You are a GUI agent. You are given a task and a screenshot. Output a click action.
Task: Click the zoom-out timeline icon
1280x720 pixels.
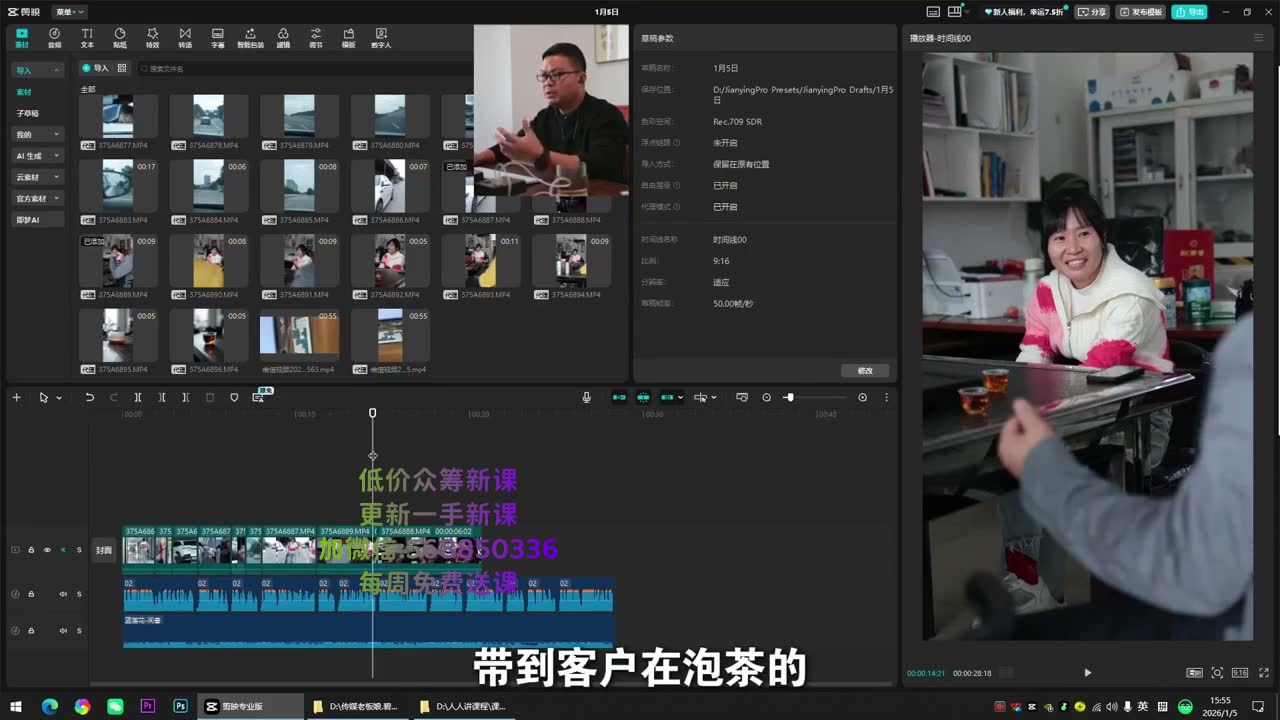767,397
